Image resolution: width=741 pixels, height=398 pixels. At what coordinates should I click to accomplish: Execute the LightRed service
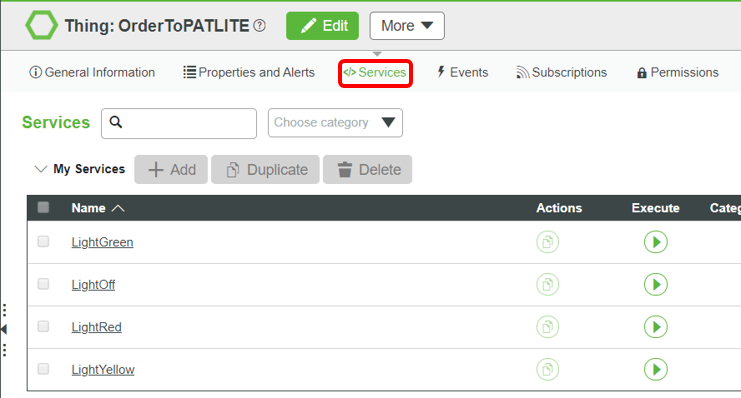pos(655,327)
